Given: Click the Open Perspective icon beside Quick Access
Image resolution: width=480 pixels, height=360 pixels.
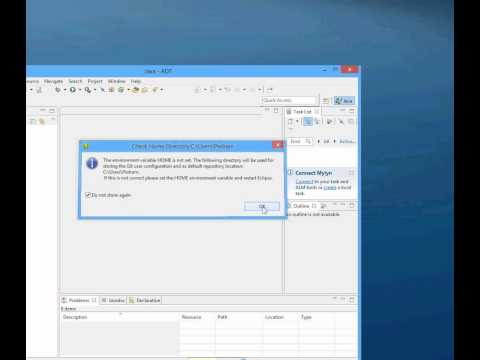Looking at the screenshot, I should 326,100.
